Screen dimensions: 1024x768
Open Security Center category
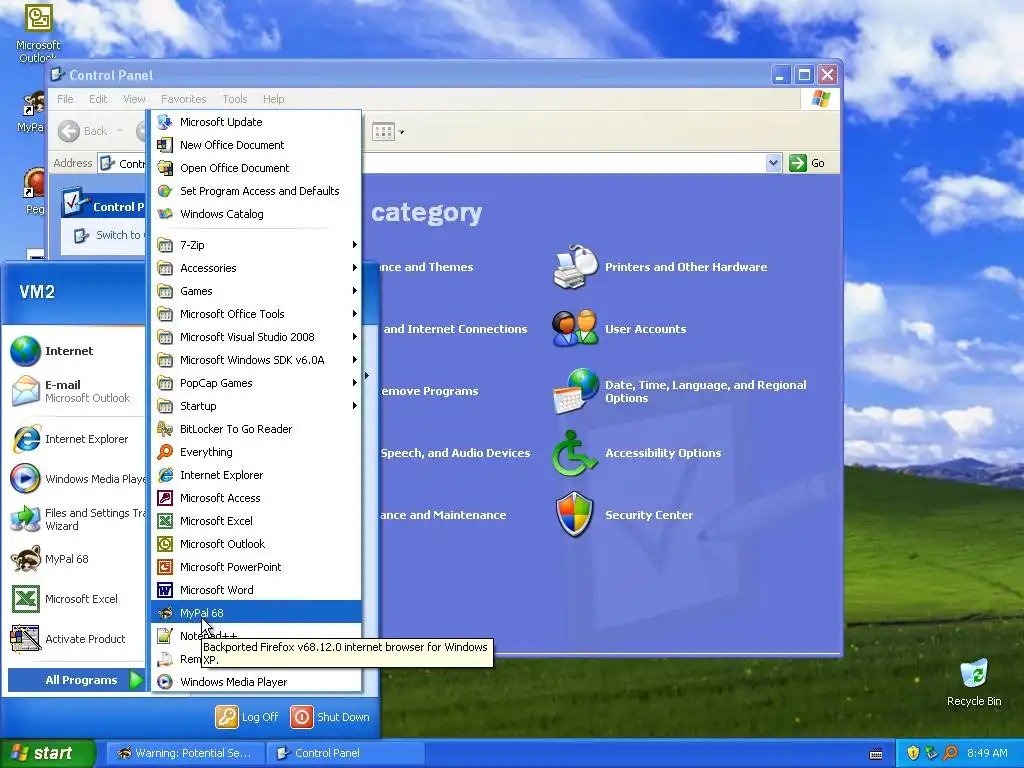[x=648, y=515]
